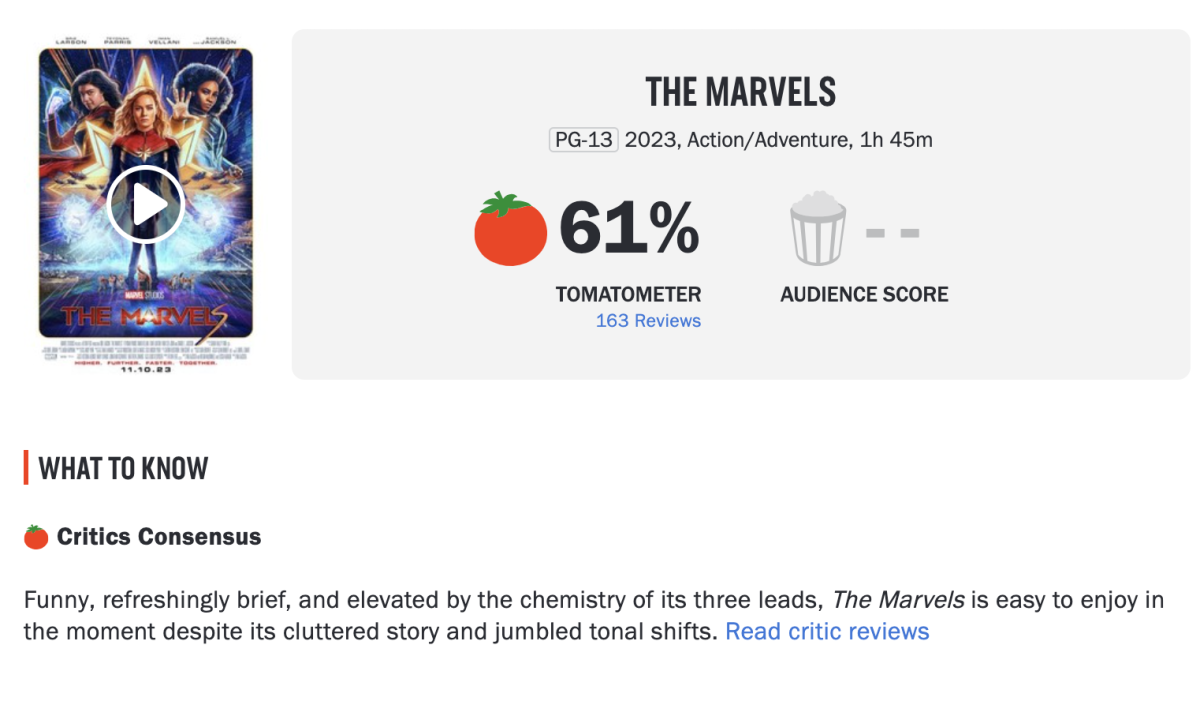Open the Read critic reviews link
Viewport: 1200px width, 701px height.
tap(827, 632)
